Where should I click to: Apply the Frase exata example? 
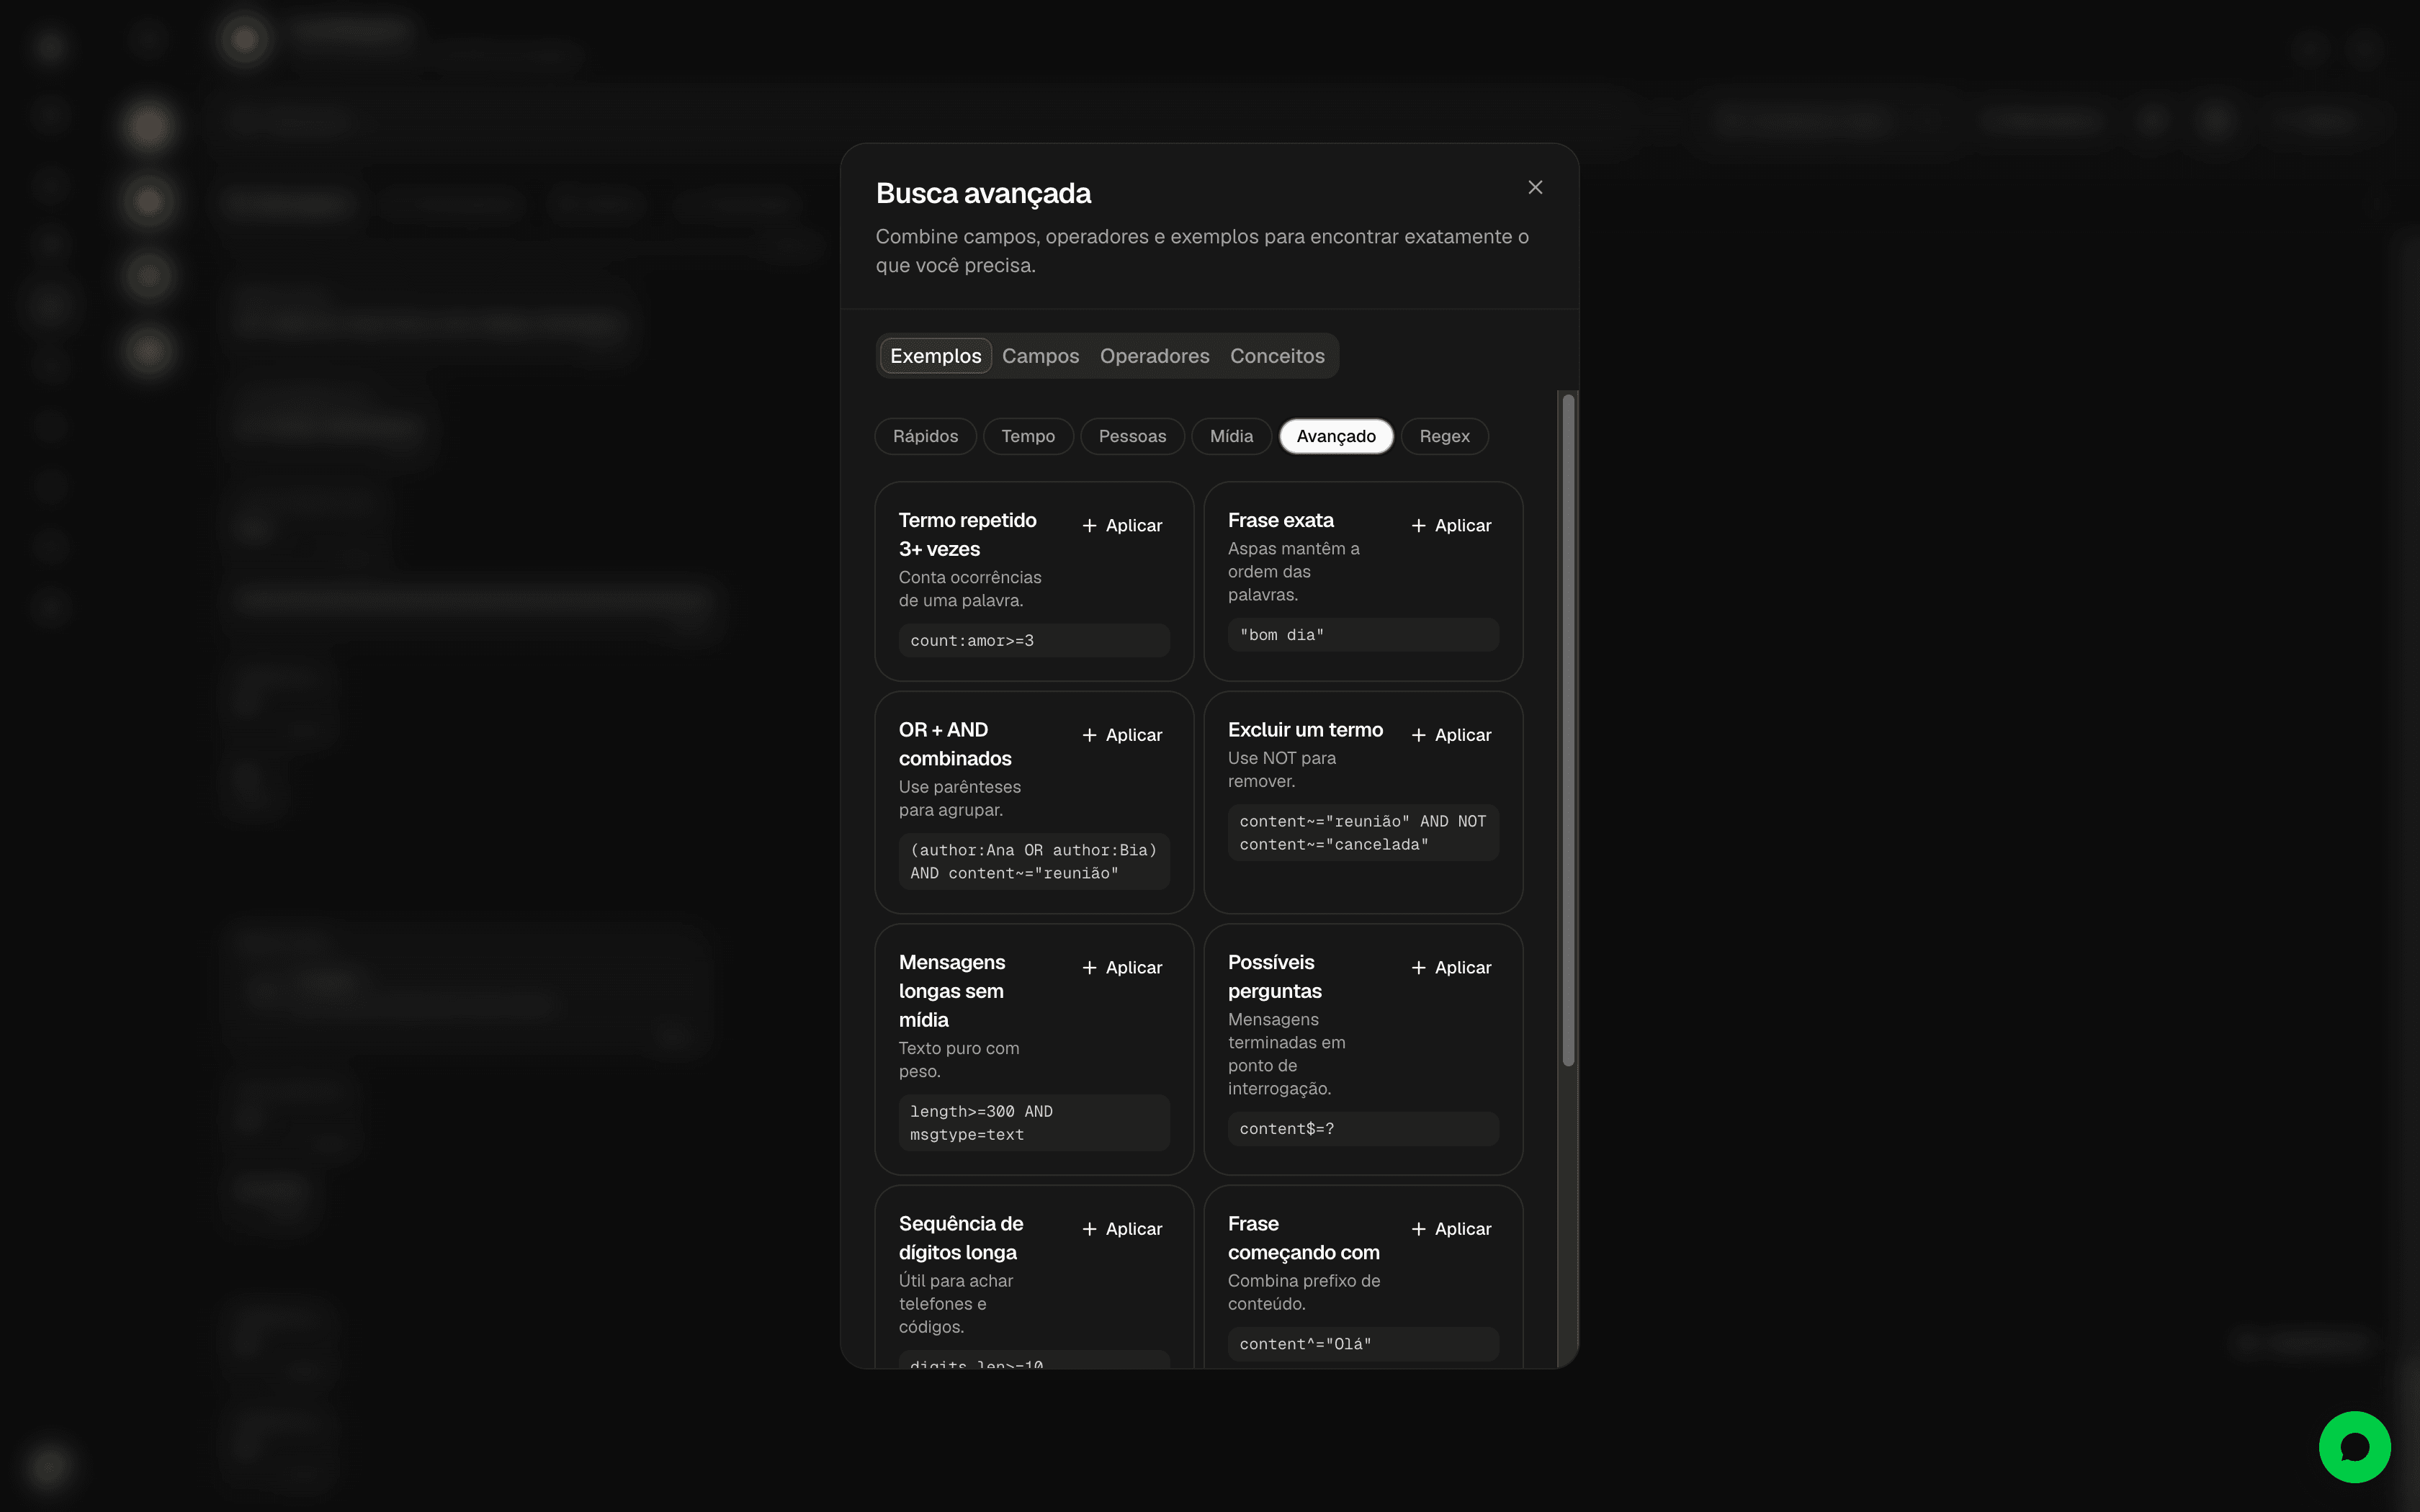(x=1451, y=525)
